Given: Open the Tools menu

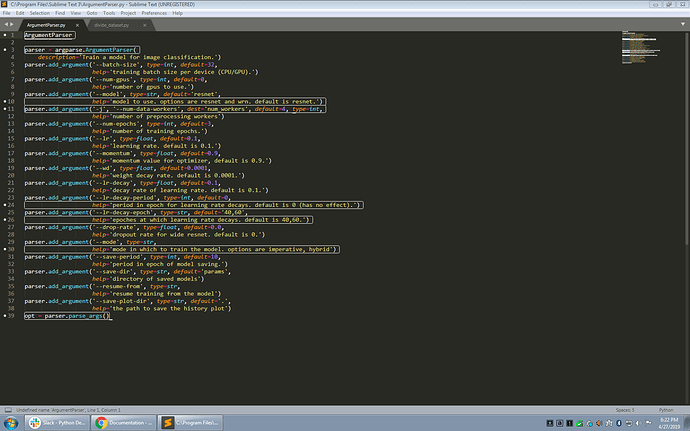Looking at the screenshot, I should (x=109, y=13).
